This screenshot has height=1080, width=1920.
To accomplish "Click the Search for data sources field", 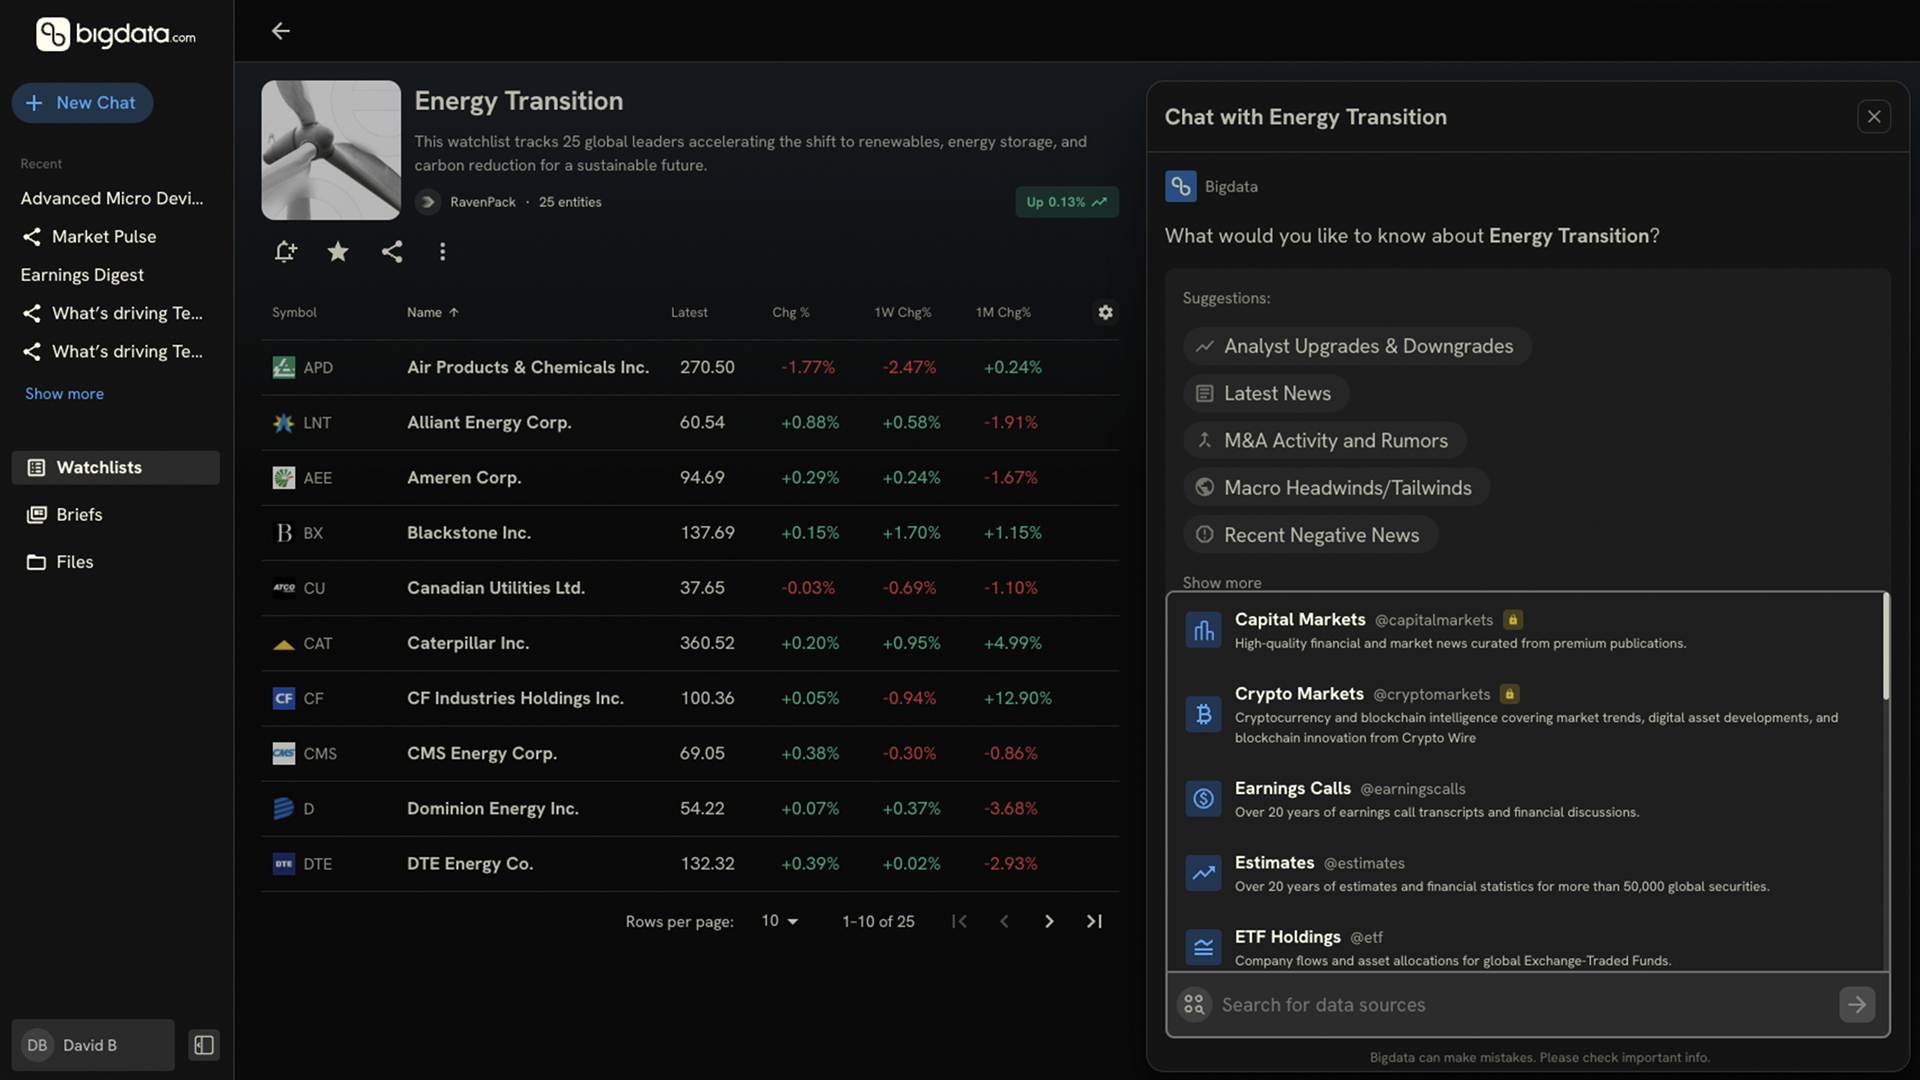I will tap(1524, 1004).
